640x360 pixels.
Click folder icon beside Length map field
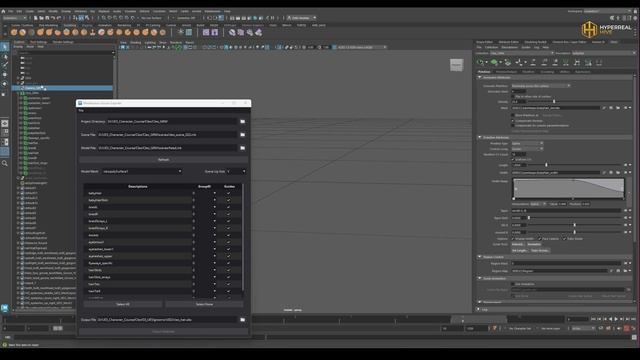click(618, 172)
